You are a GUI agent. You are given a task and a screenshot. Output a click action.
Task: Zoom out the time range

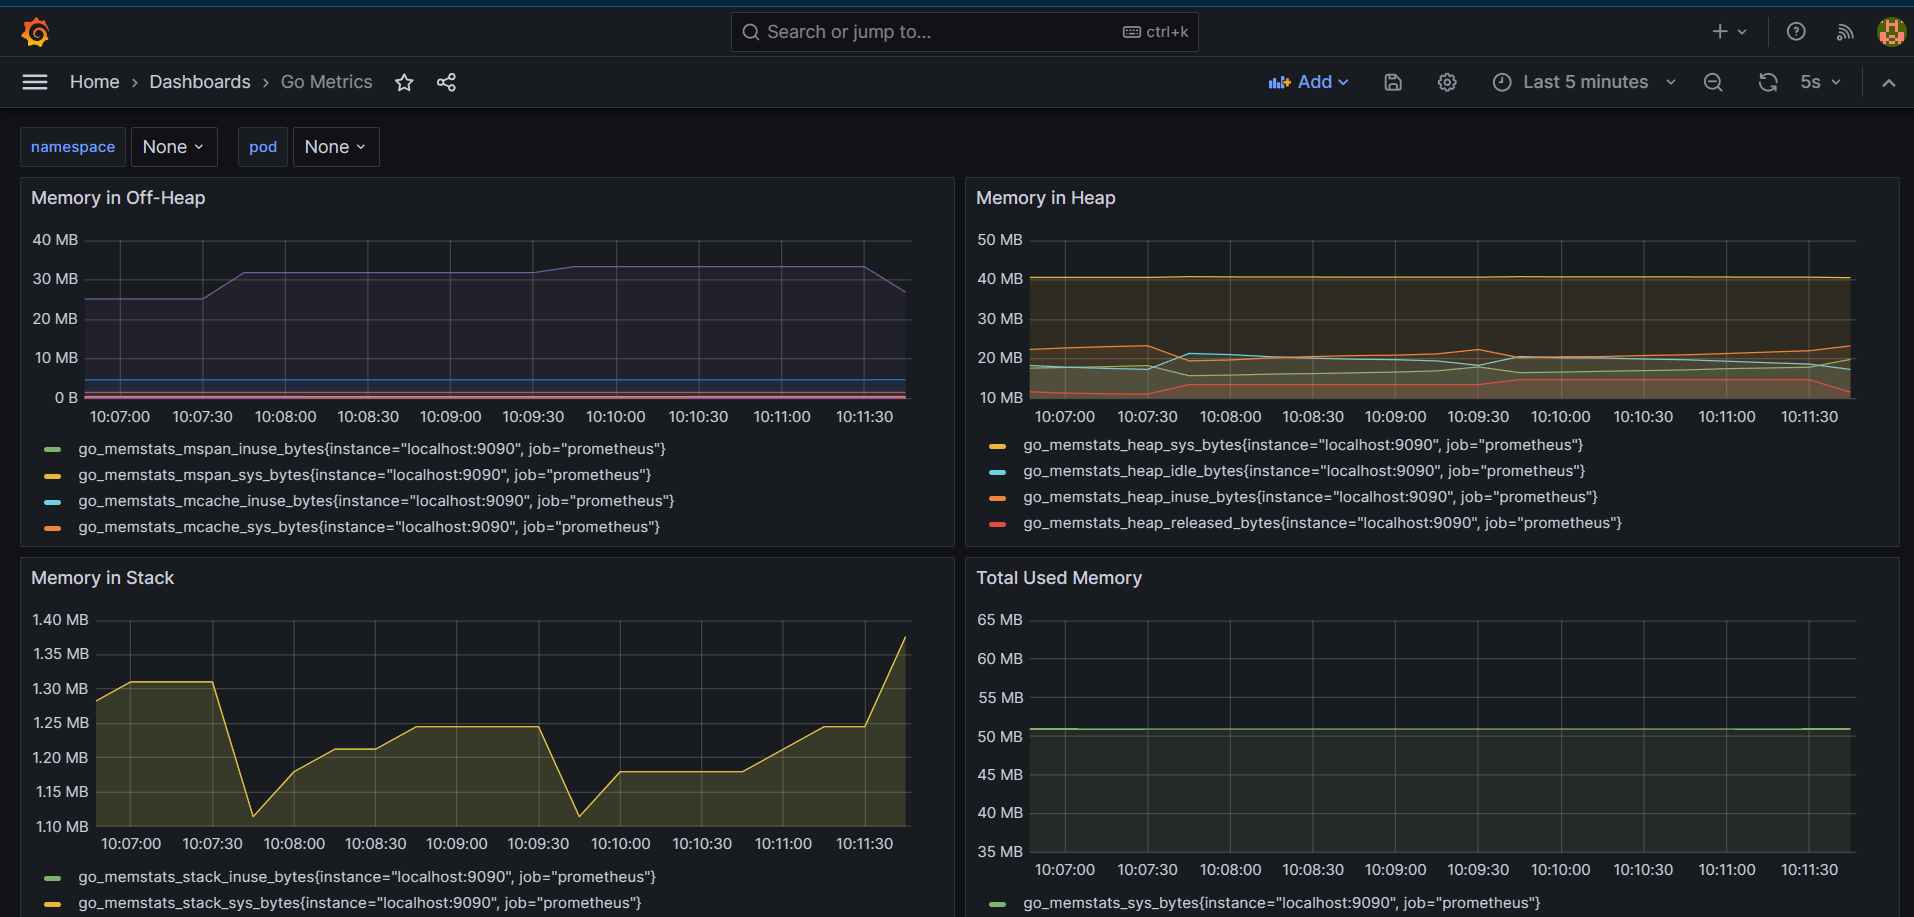coord(1713,82)
